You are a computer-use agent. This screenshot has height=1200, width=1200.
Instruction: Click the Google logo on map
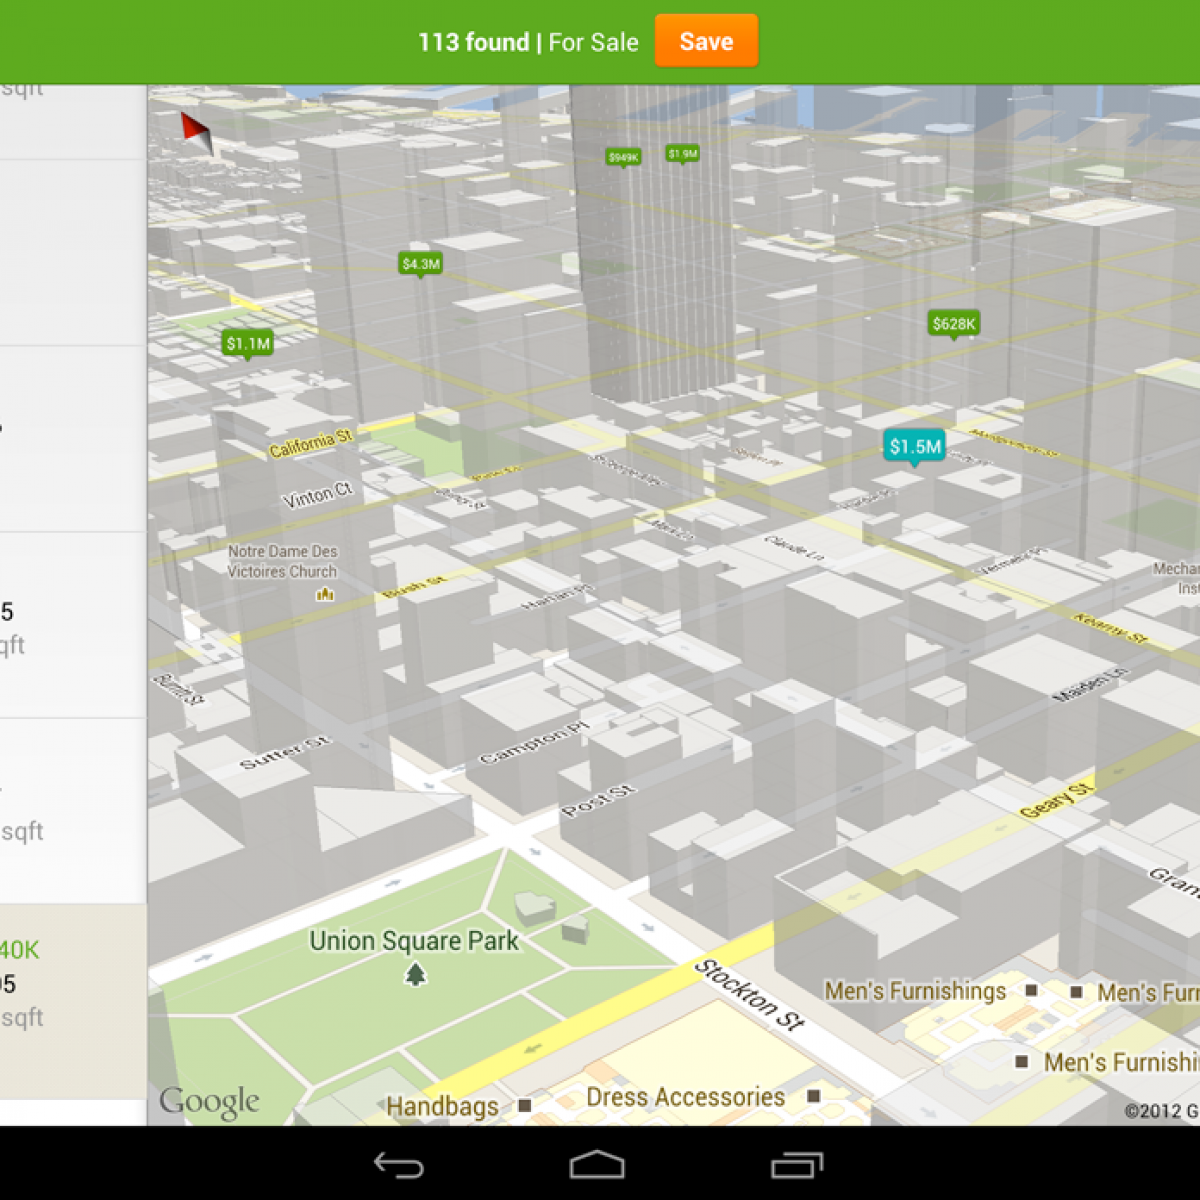coord(209,1102)
